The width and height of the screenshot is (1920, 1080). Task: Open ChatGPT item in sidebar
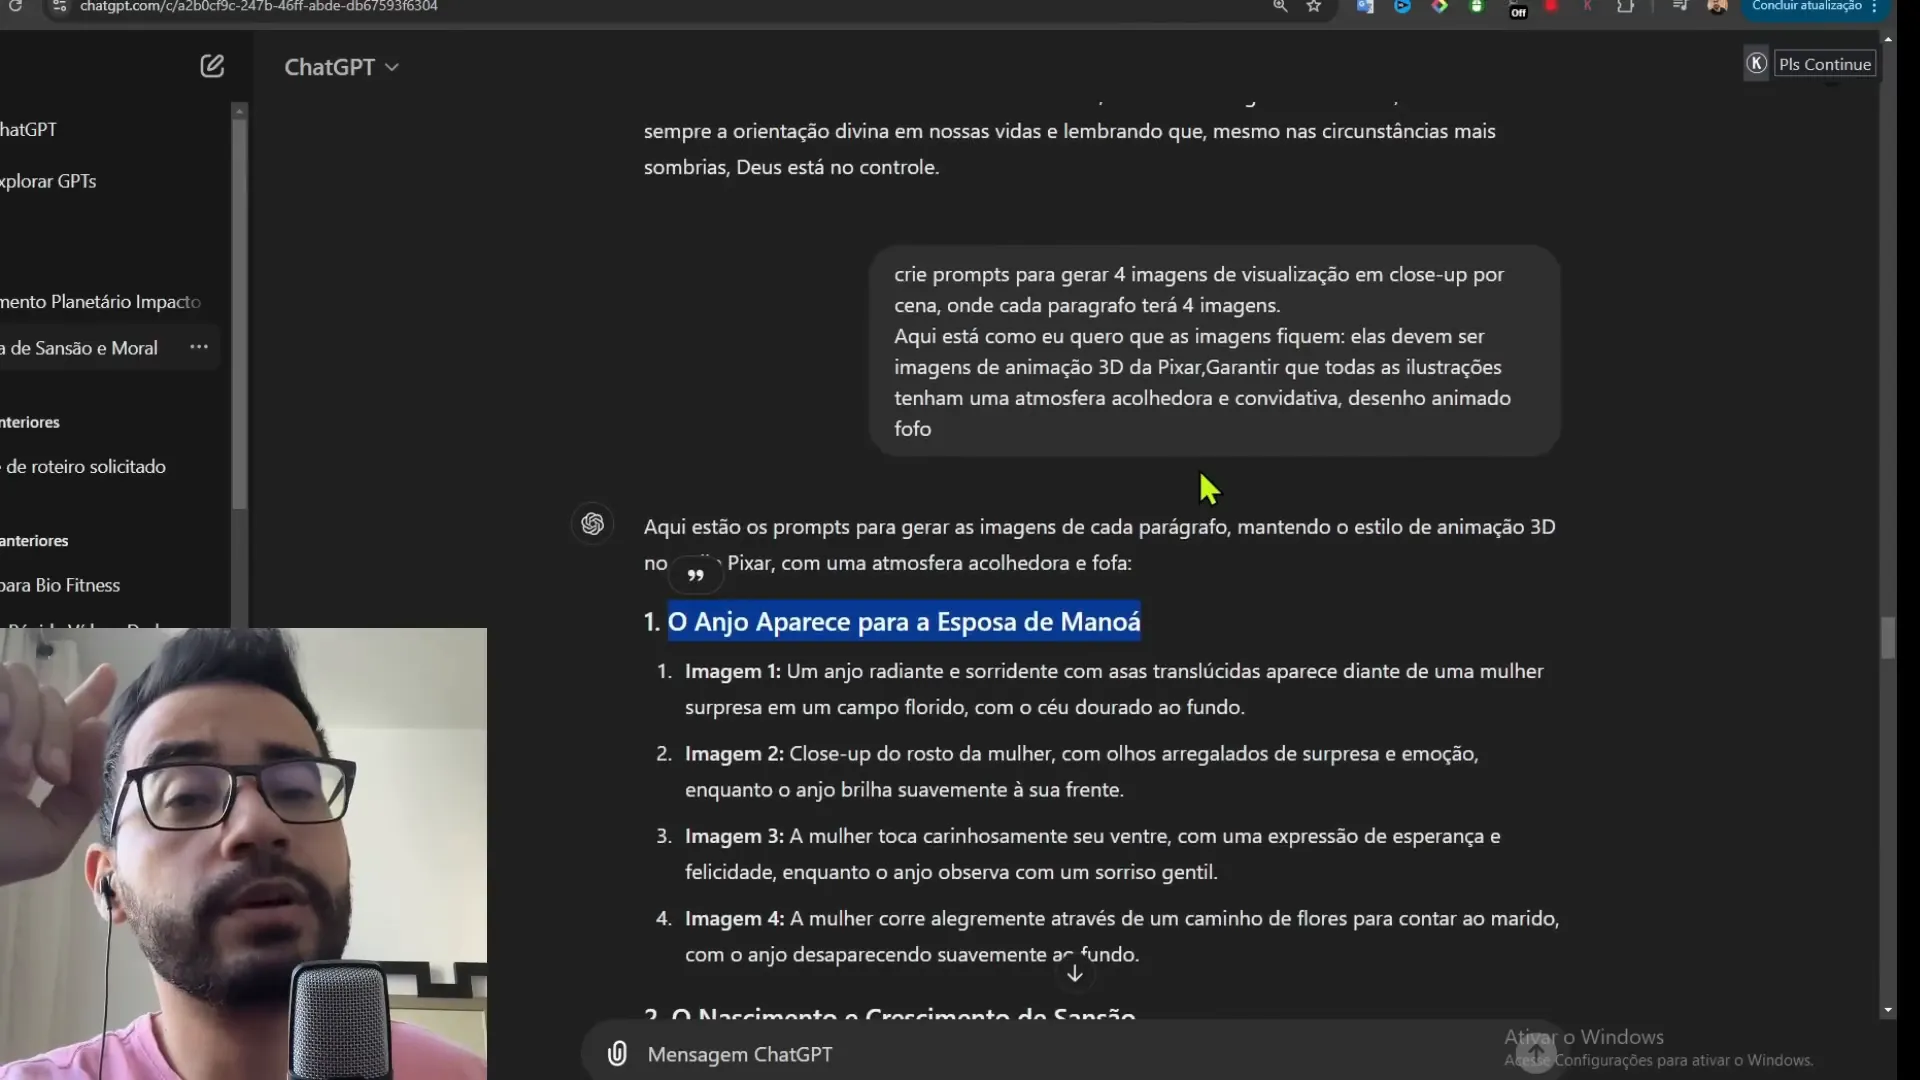pyautogui.click(x=28, y=129)
